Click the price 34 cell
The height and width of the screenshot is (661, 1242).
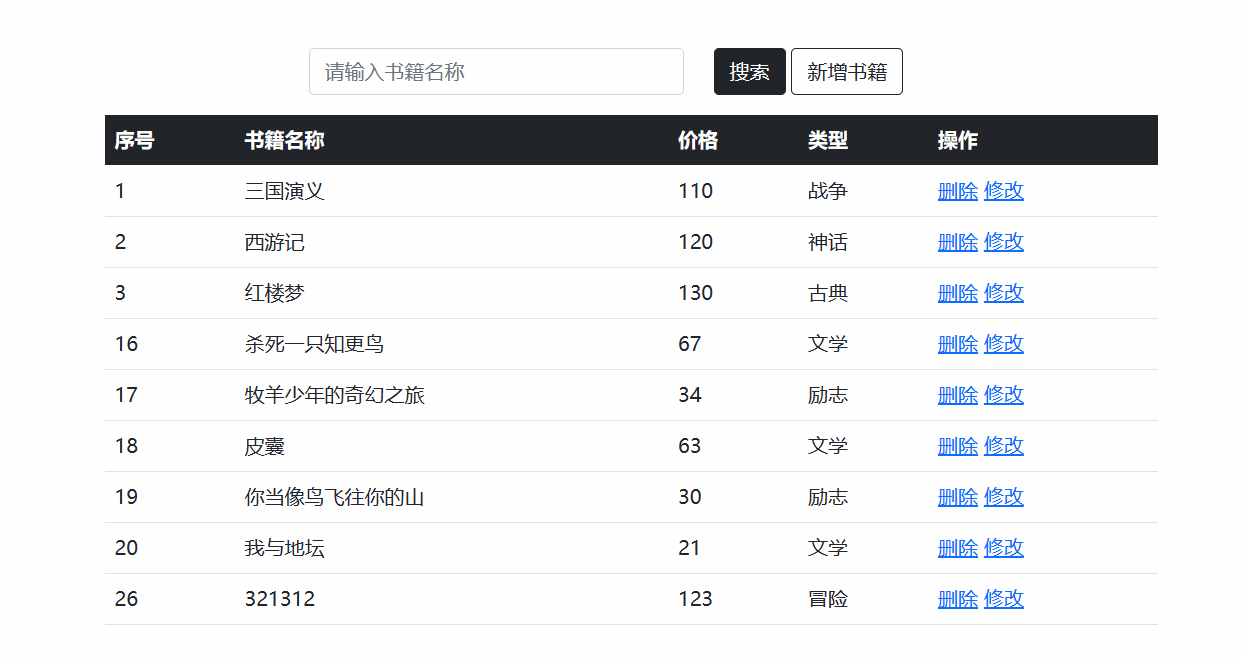pos(690,395)
